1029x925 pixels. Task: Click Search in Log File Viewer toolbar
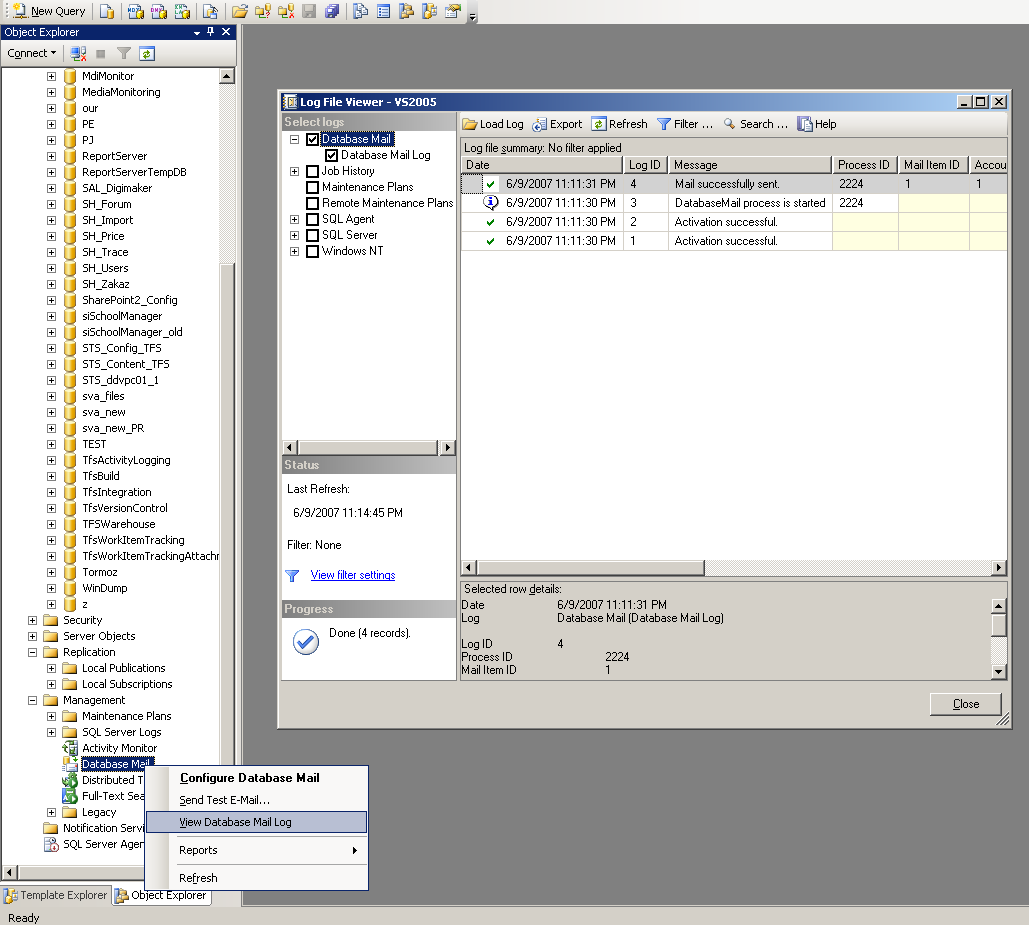pos(755,124)
